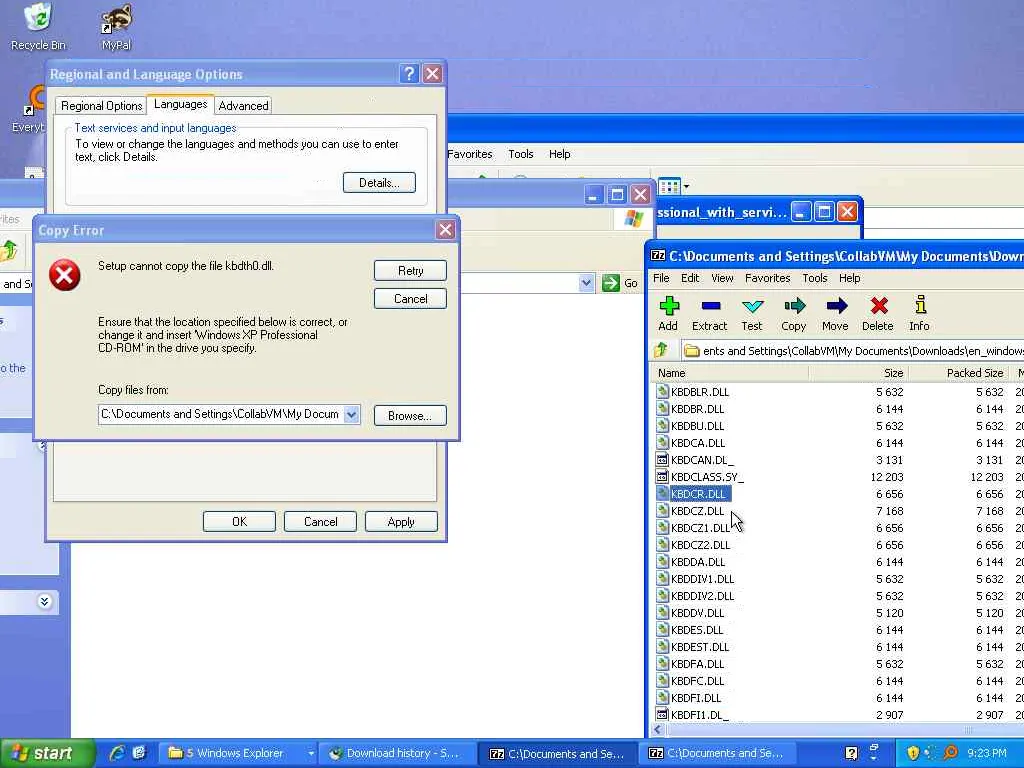1024x768 pixels.
Task: Select KBDCLASS.SY_ file
Action: click(x=707, y=477)
